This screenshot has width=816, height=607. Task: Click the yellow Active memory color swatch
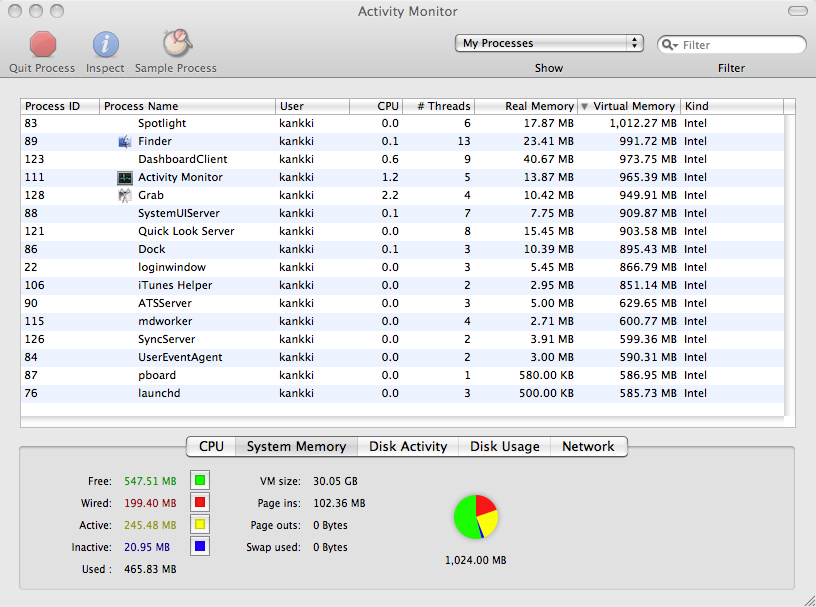click(x=200, y=524)
